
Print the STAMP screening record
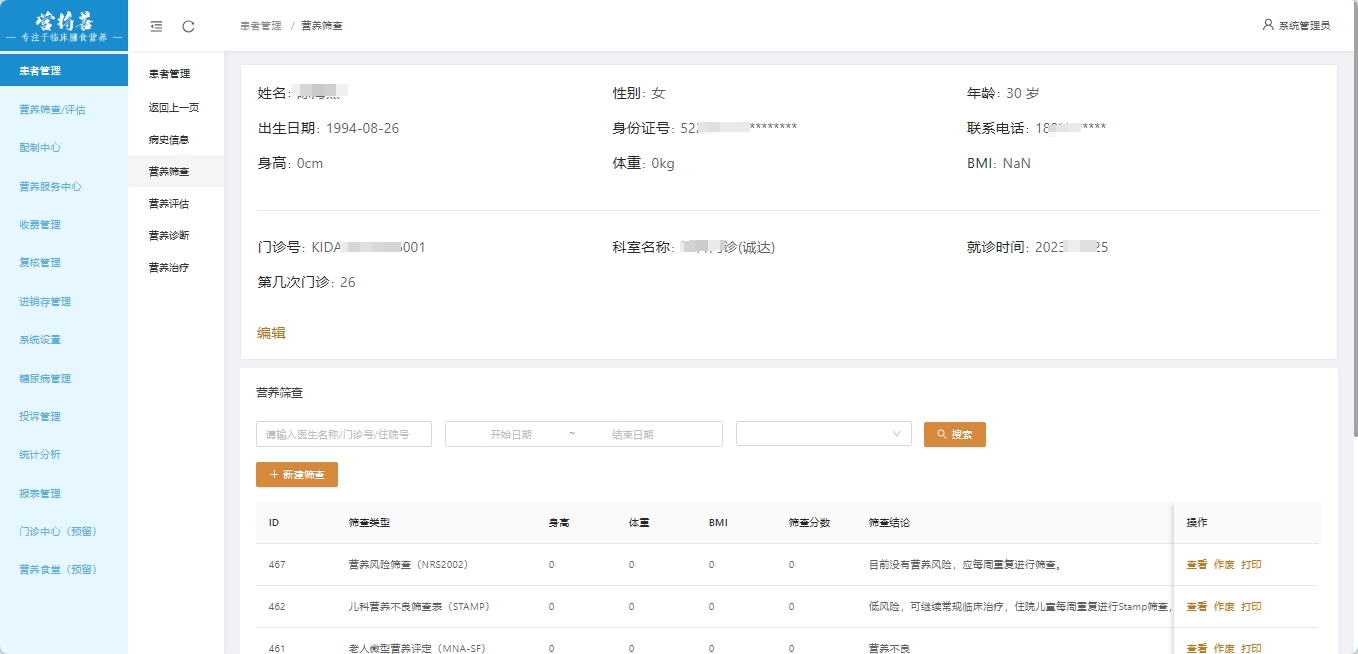point(1251,607)
